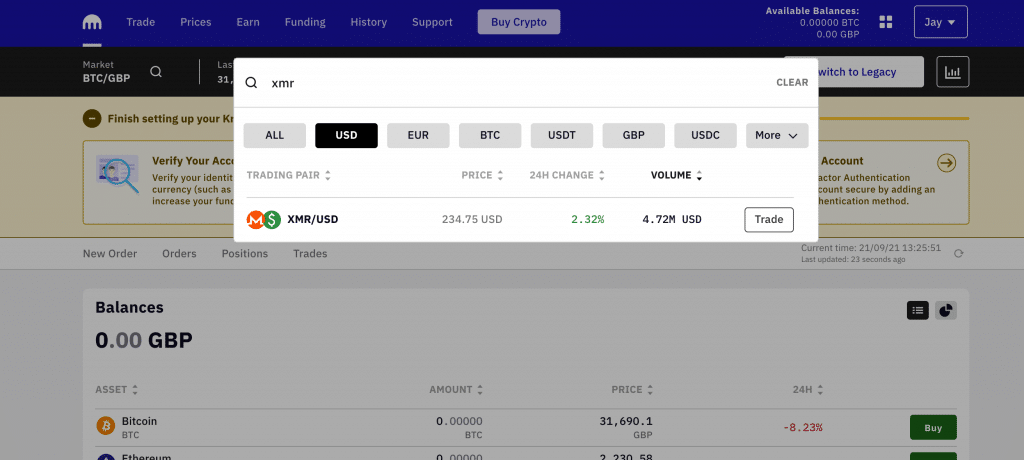Viewport: 1024px width, 460px height.
Task: Open the Kraken logo home
Action: click(x=92, y=22)
